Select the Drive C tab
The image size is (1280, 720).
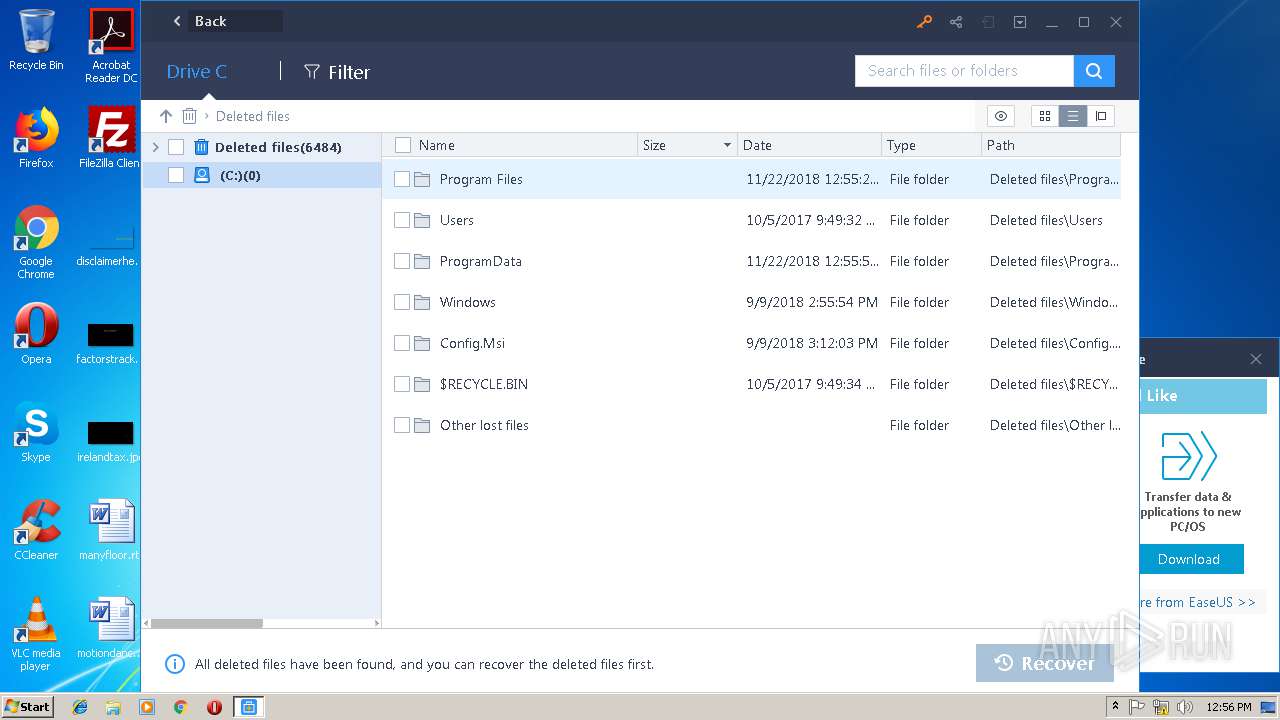point(197,72)
